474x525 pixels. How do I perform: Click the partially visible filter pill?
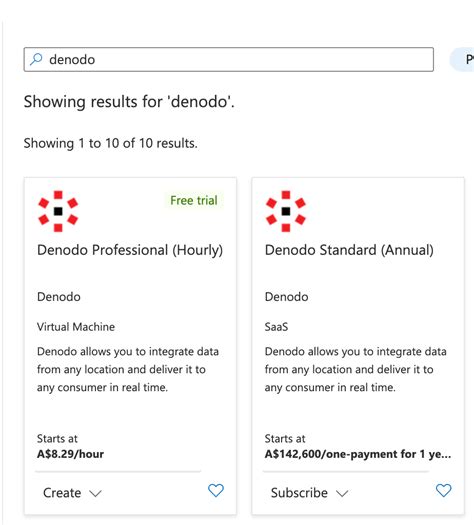pyautogui.click(x=462, y=60)
